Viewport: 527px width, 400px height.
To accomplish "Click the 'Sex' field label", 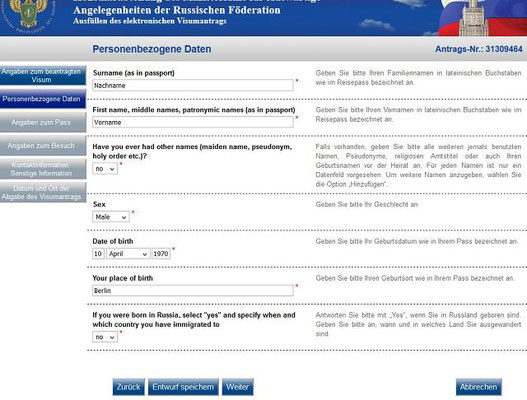I will click(x=99, y=204).
